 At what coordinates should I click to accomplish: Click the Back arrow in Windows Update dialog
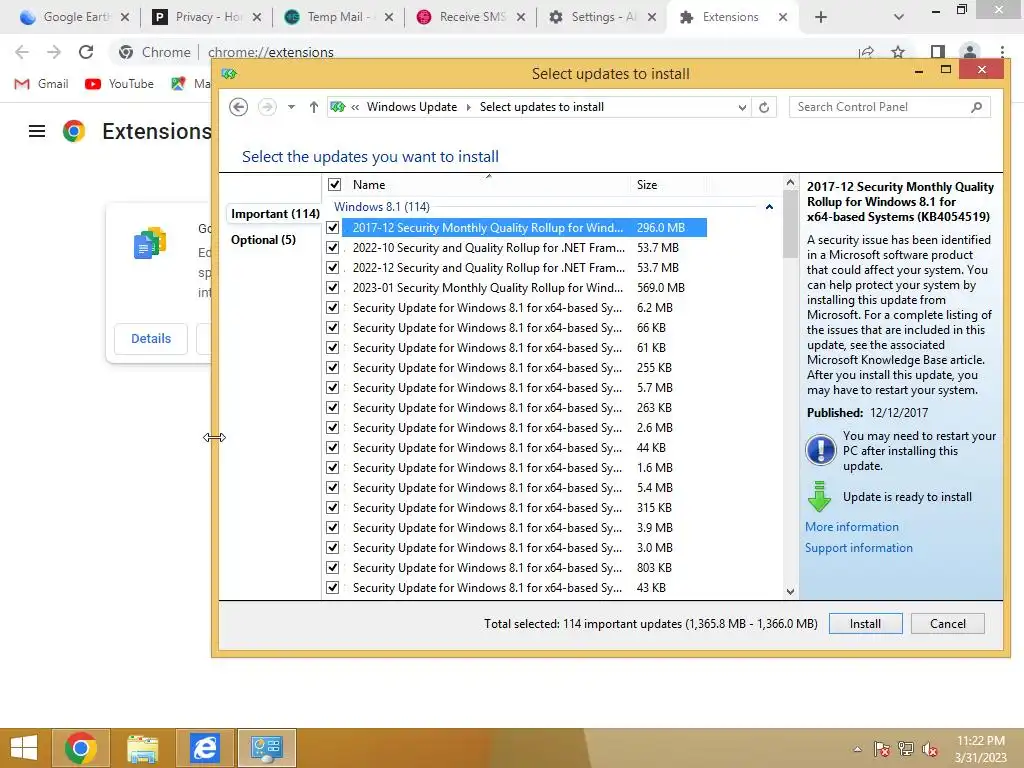click(x=238, y=107)
